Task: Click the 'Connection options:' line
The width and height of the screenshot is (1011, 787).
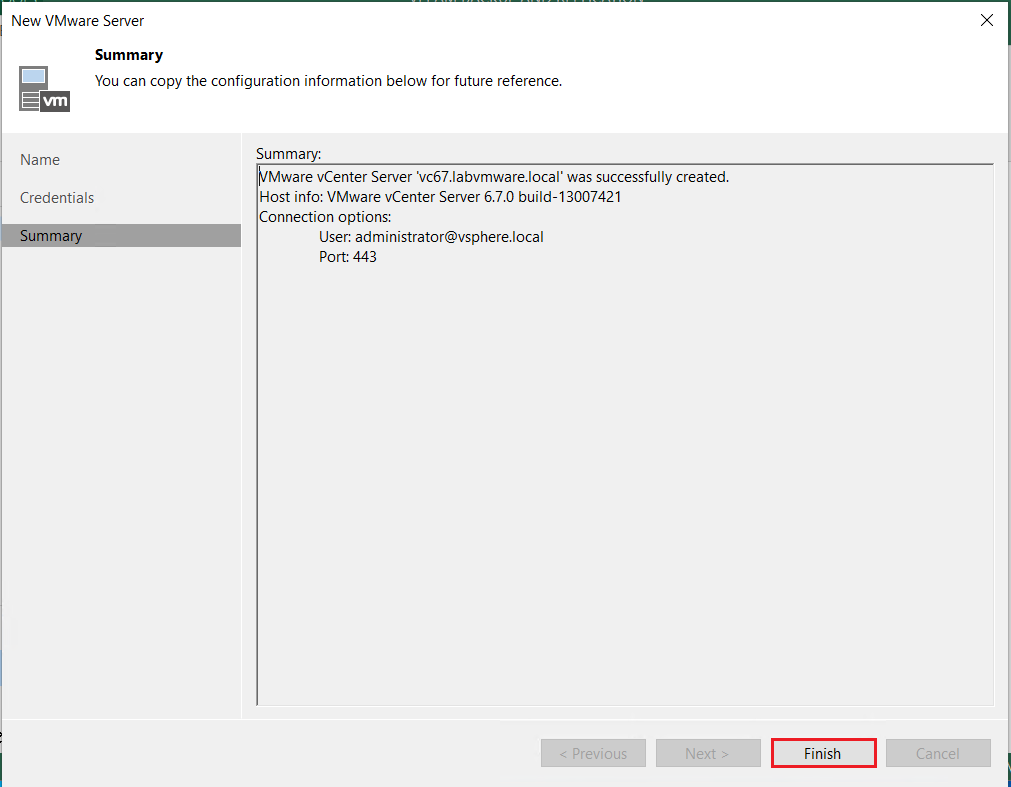Action: pyautogui.click(x=325, y=217)
